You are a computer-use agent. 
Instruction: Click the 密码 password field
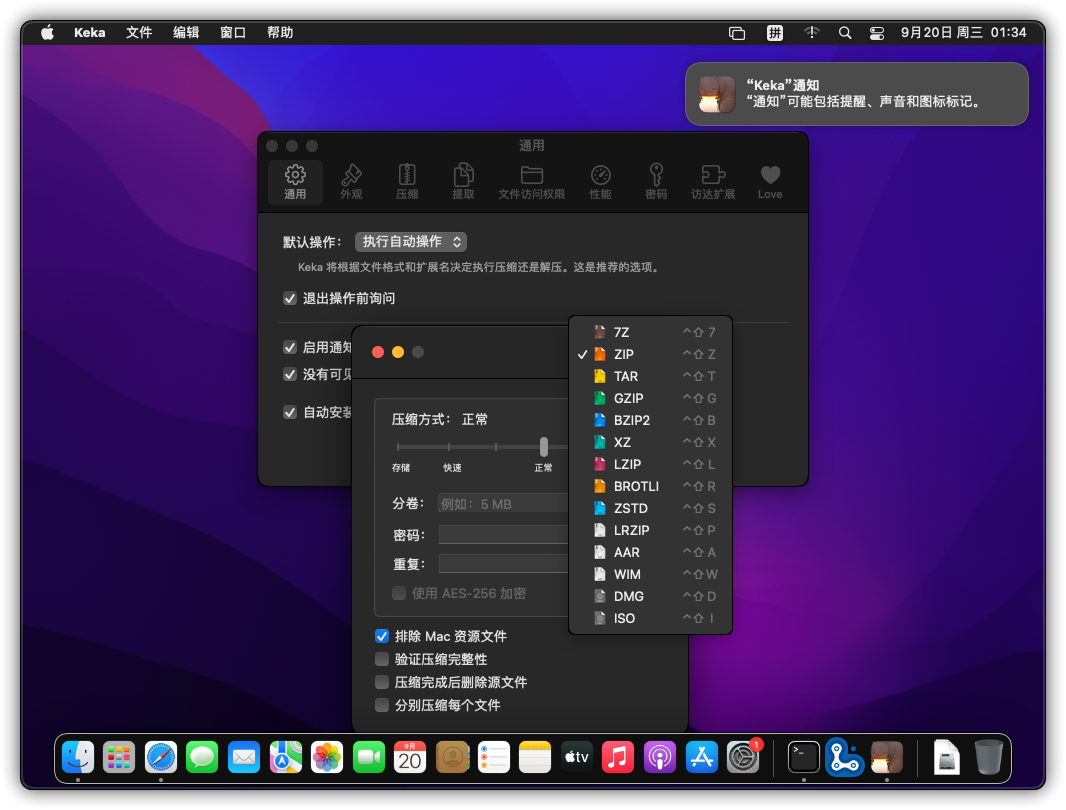click(x=503, y=535)
